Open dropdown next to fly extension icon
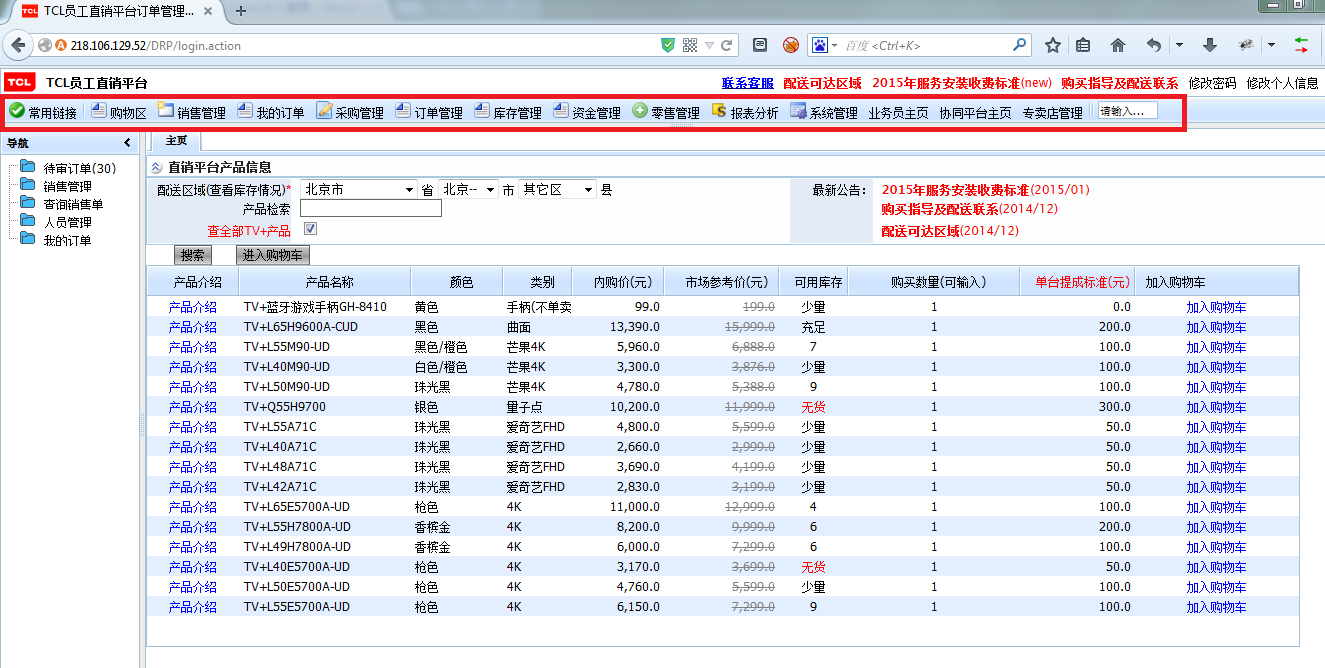Image resolution: width=1325 pixels, height=668 pixels. 1271,45
